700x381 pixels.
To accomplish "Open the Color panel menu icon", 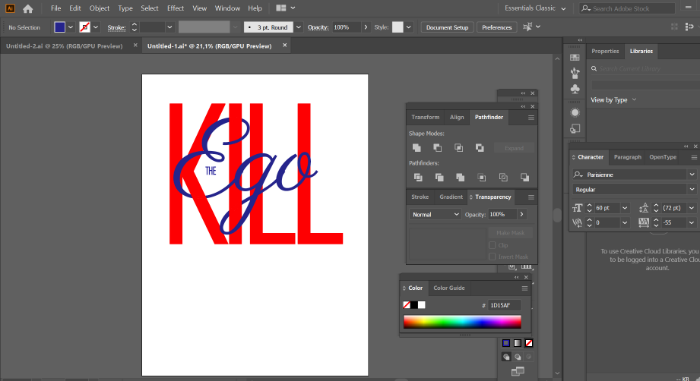I will coord(525,289).
